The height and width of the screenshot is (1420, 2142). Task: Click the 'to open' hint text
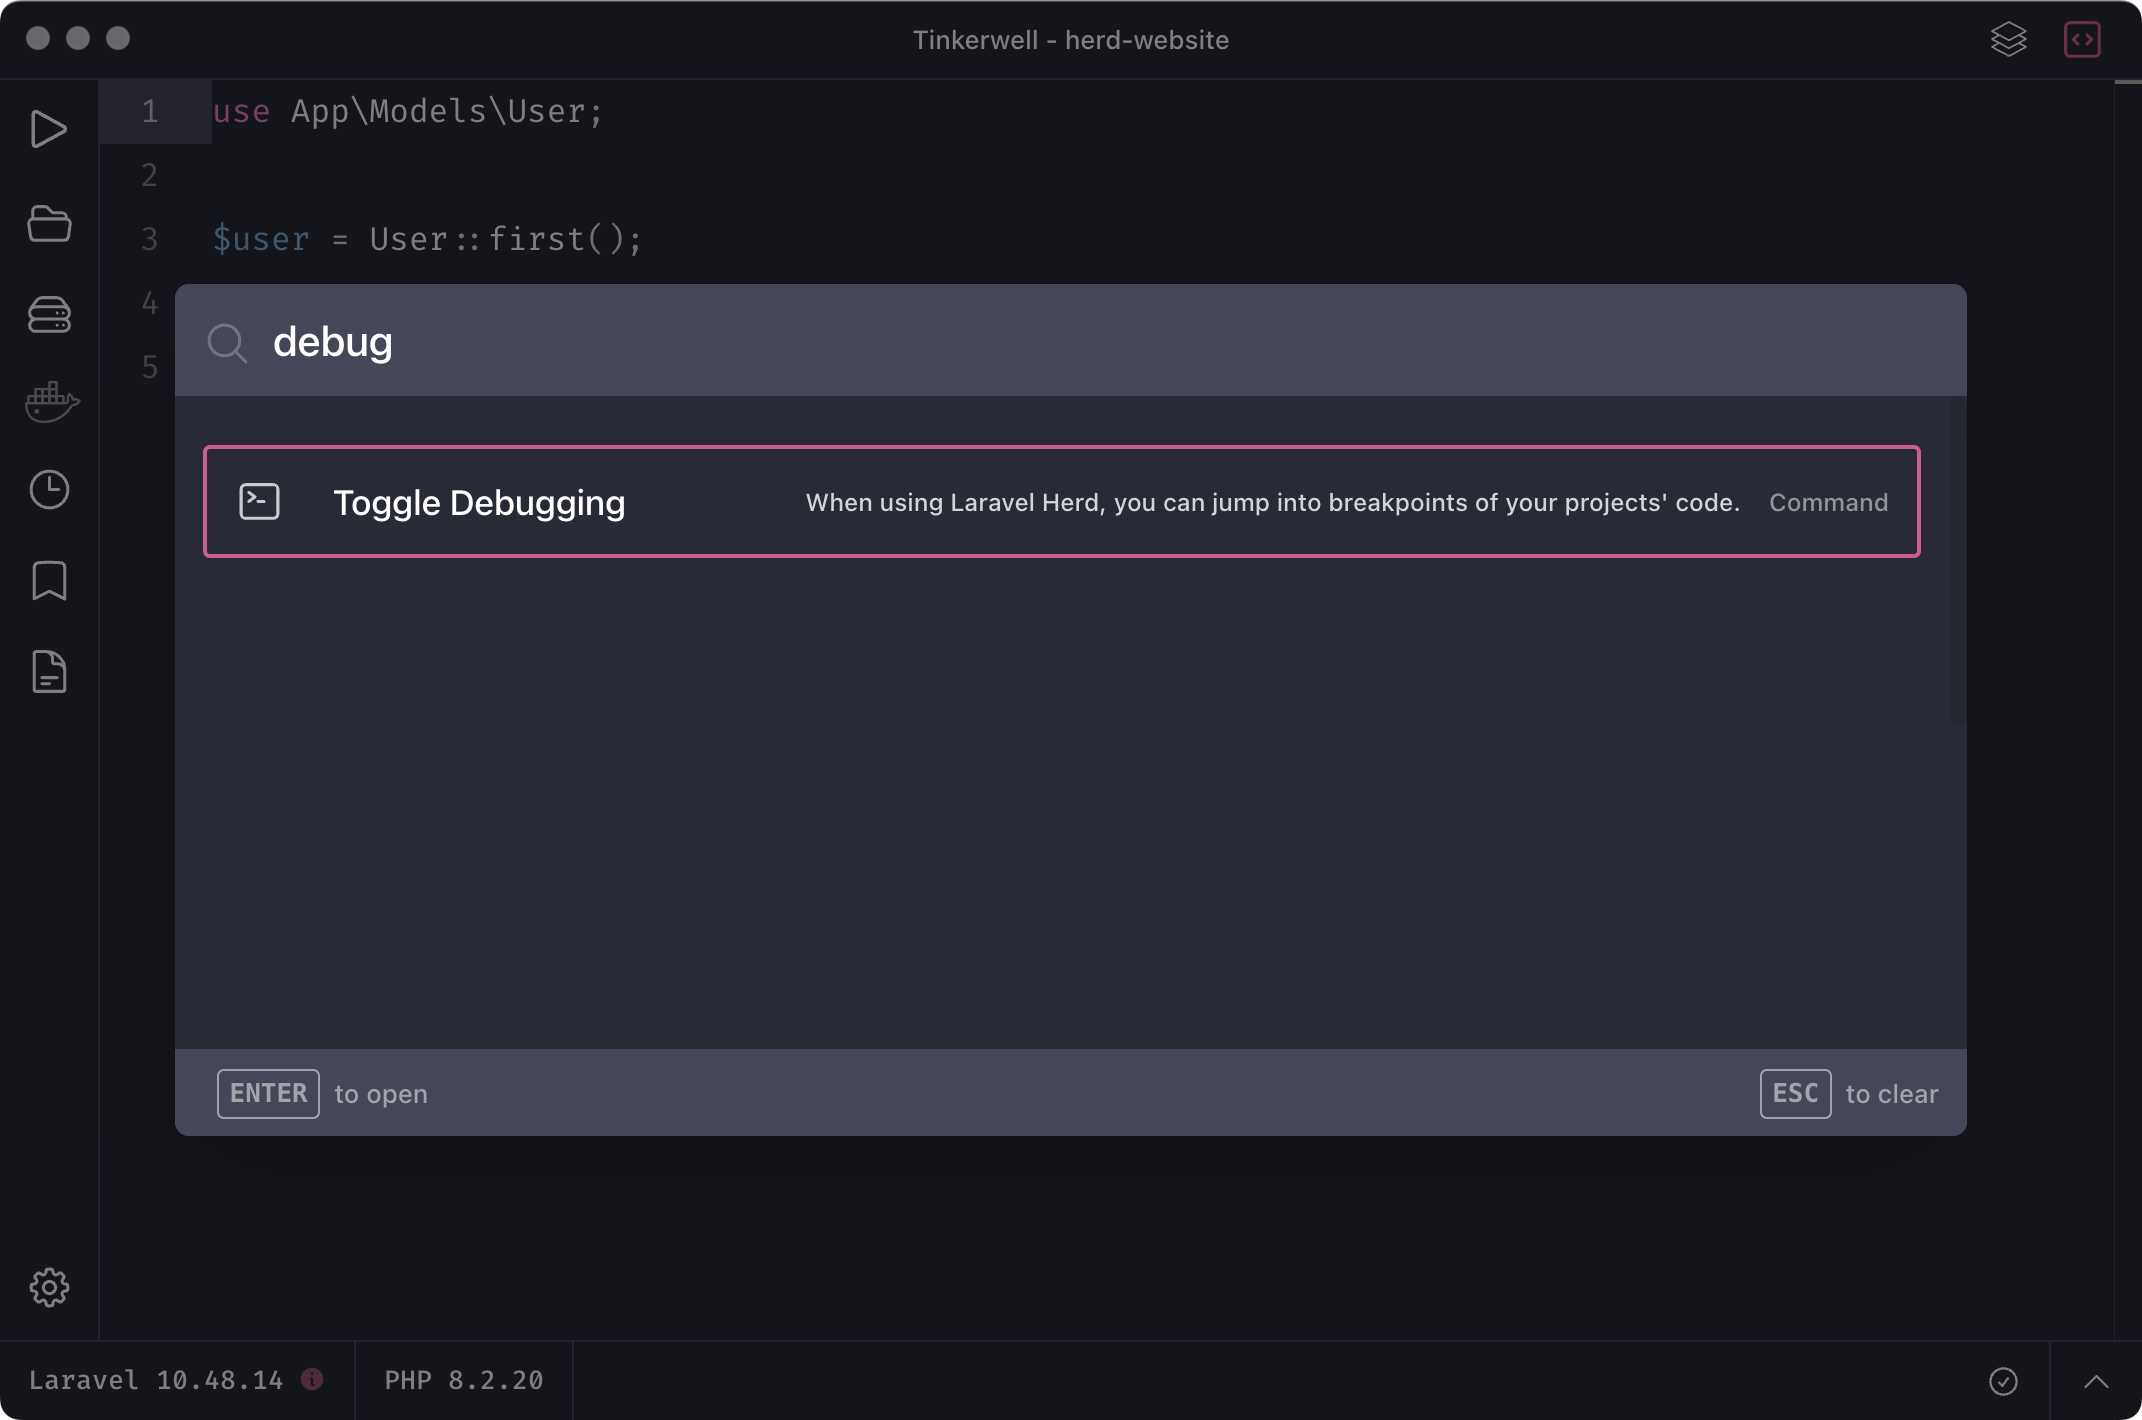[x=381, y=1094]
